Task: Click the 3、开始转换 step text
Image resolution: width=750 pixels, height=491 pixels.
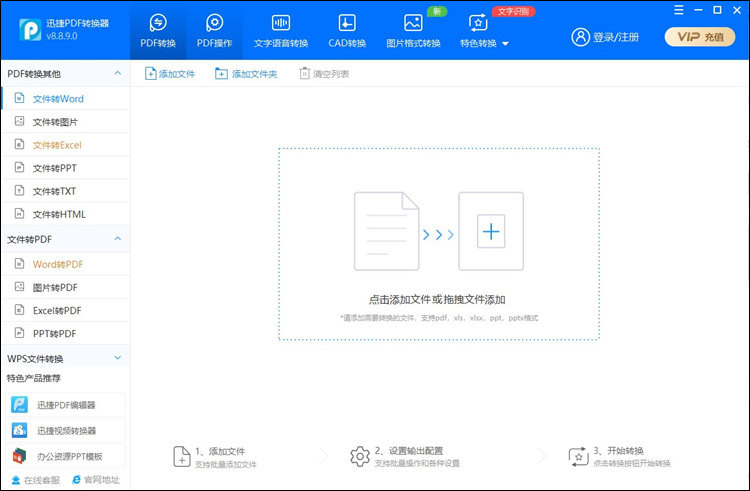Action: click(x=618, y=450)
